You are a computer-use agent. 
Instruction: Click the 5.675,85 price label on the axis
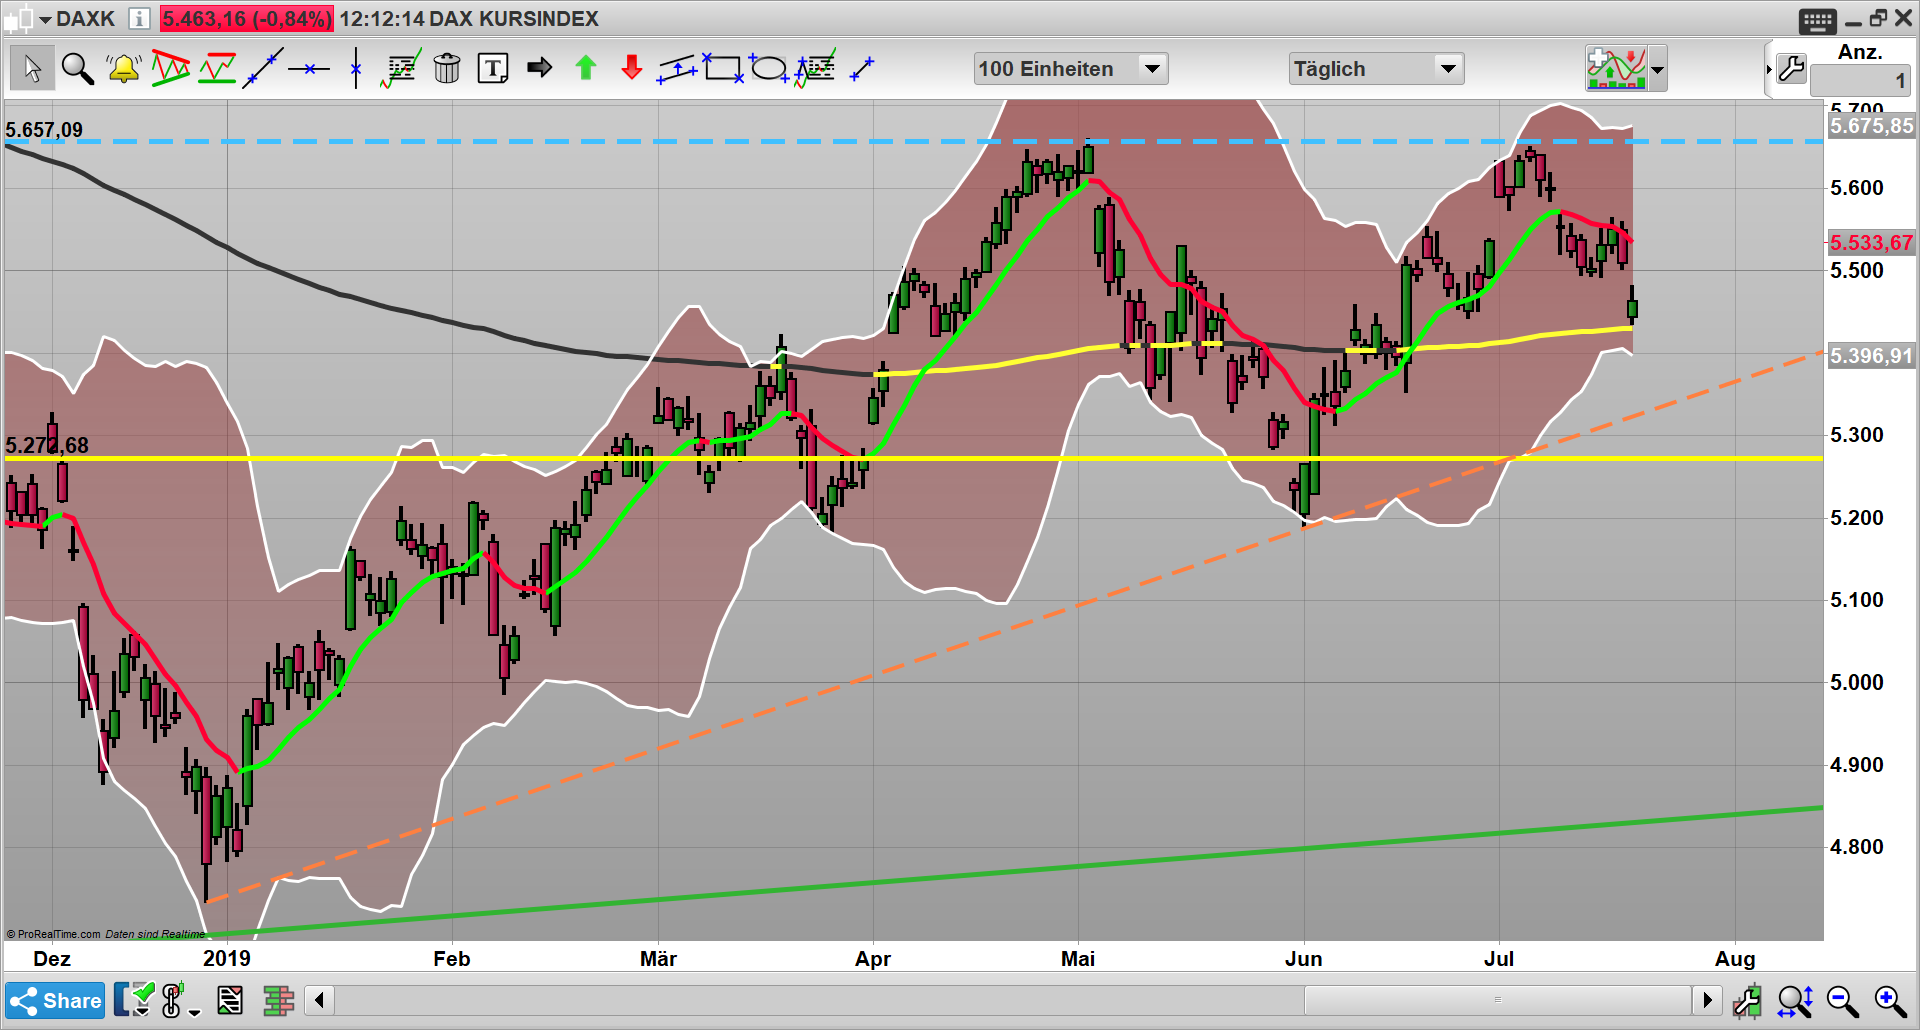(x=1871, y=126)
